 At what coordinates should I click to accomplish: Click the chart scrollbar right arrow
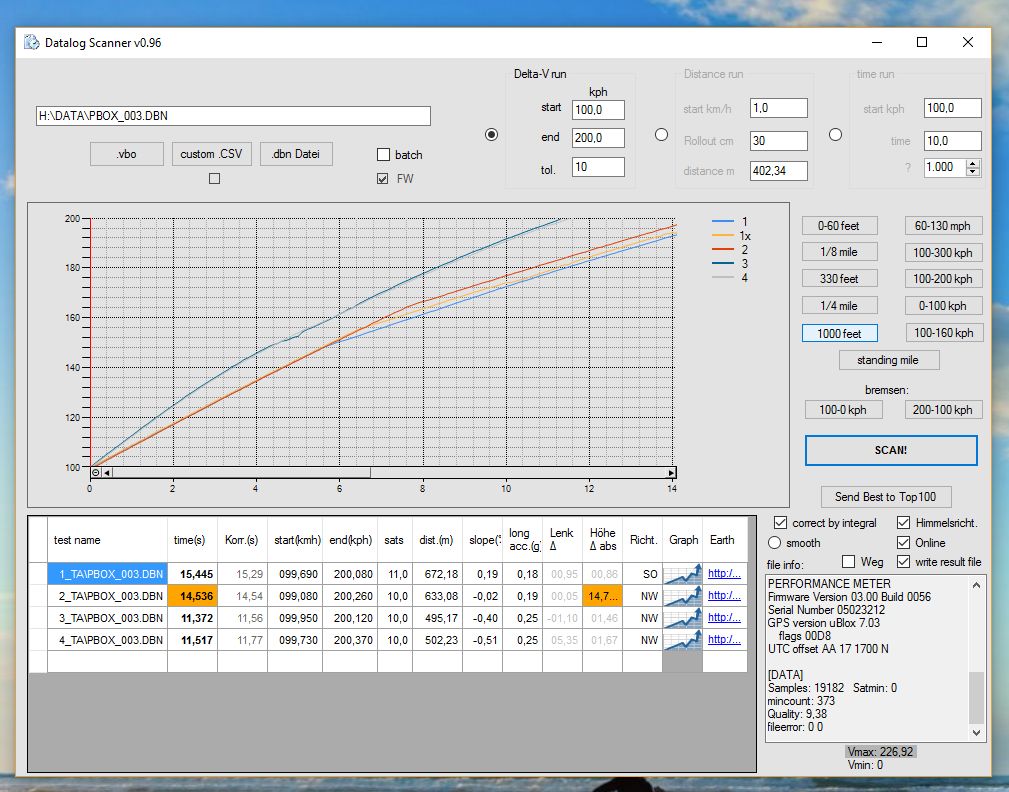point(671,472)
